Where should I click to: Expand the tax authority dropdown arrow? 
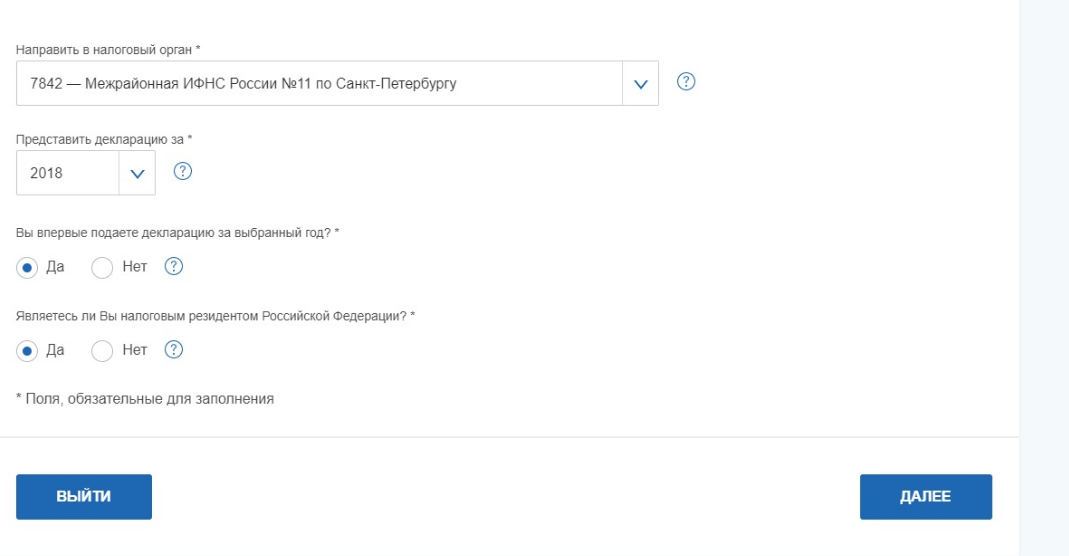pos(640,84)
